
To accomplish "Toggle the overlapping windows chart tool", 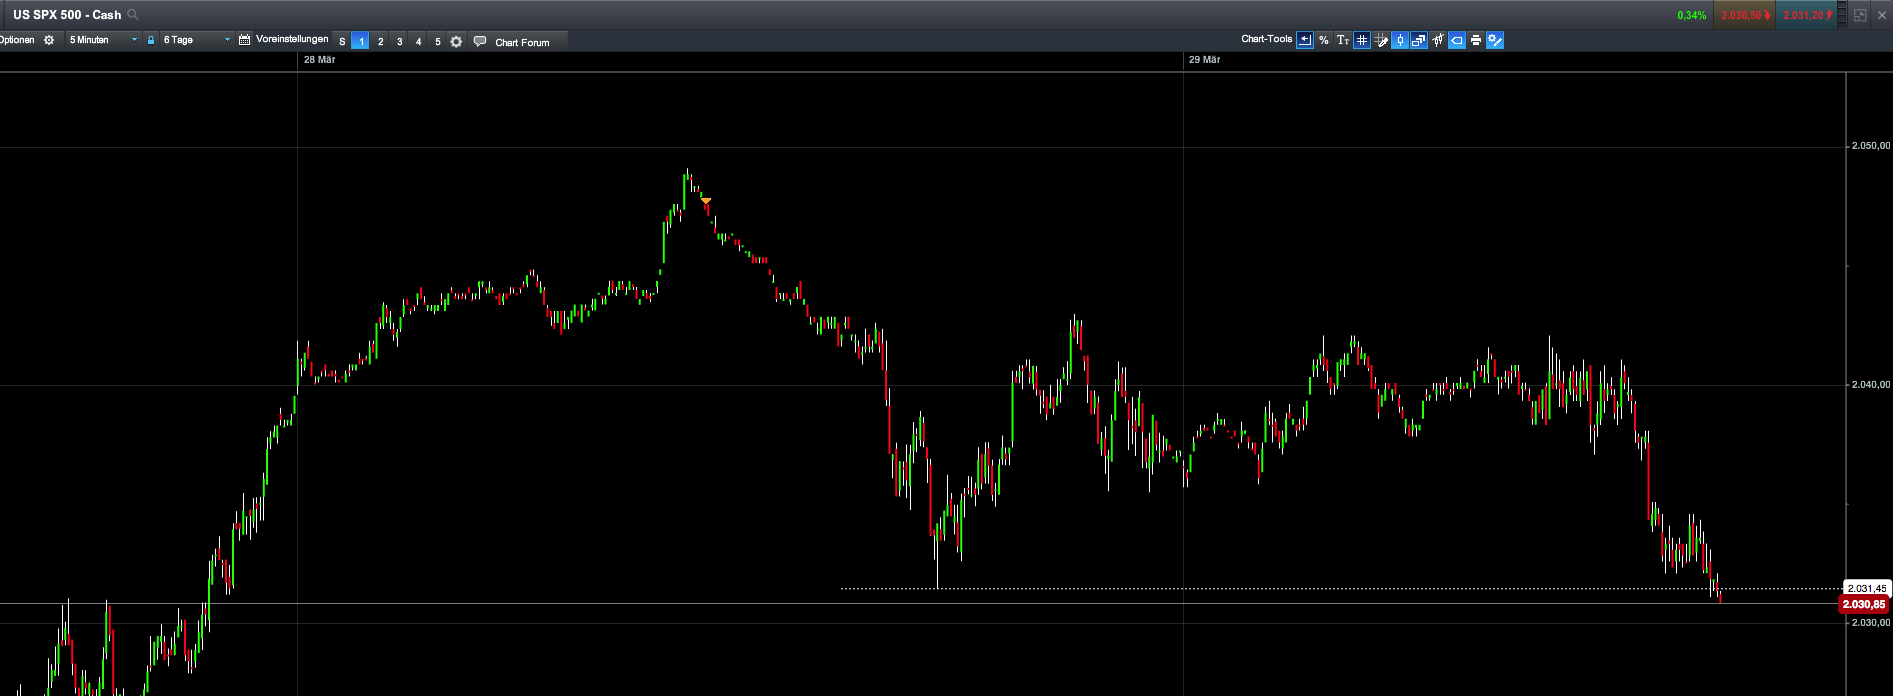I will (1418, 40).
